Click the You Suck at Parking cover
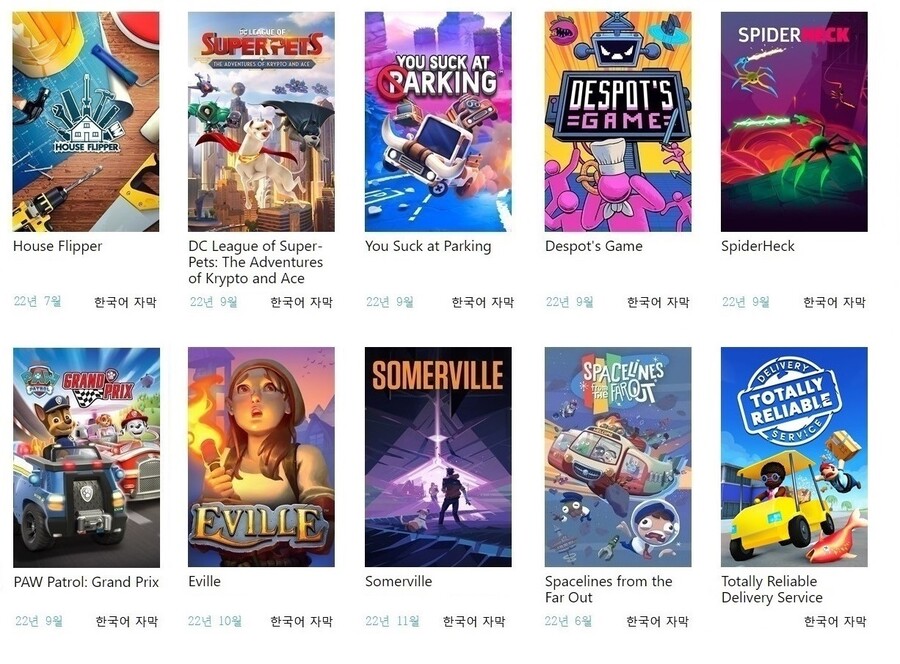 tap(438, 122)
